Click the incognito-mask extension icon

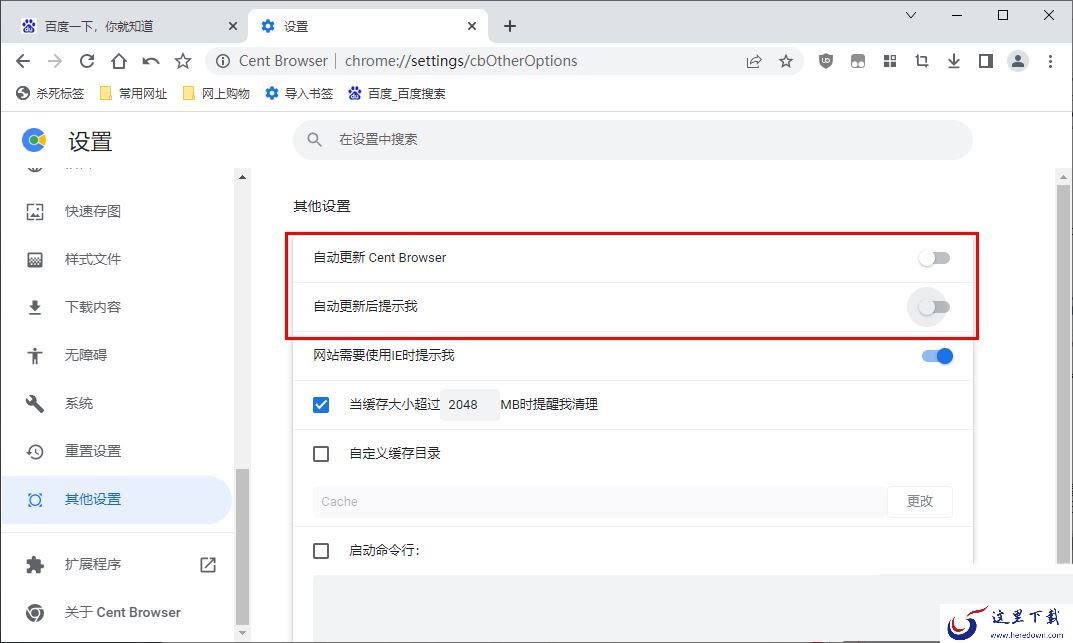(857, 61)
